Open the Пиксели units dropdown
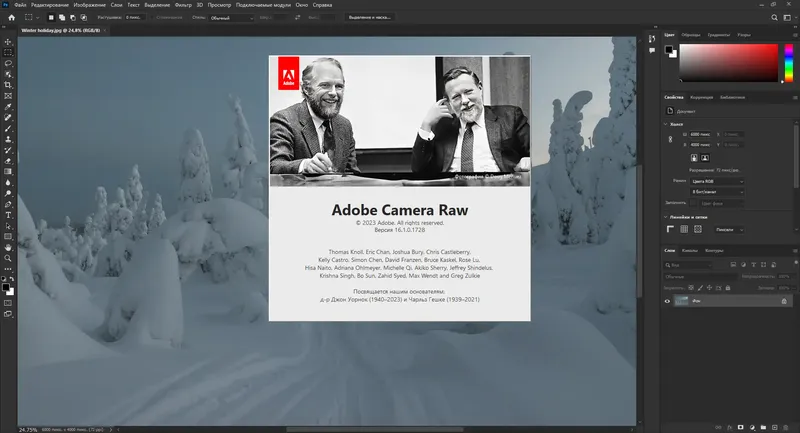This screenshot has height=433, width=800. [729, 230]
